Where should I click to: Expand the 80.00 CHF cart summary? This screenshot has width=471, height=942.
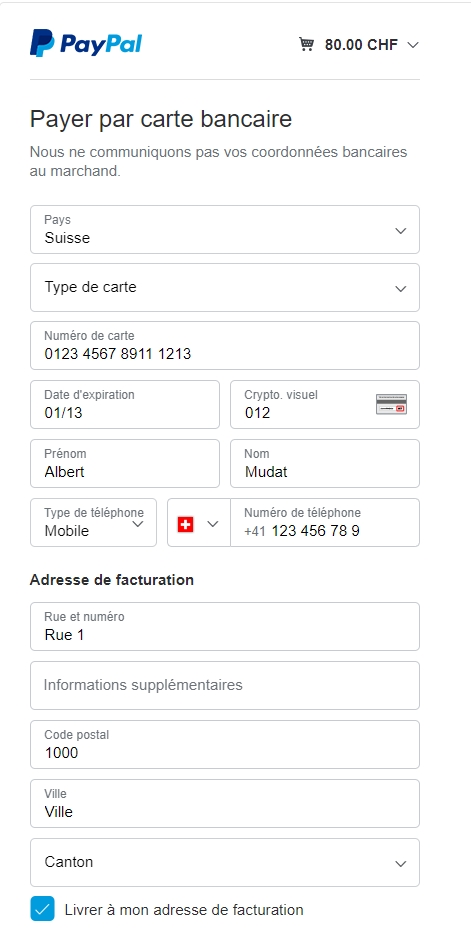(x=359, y=44)
